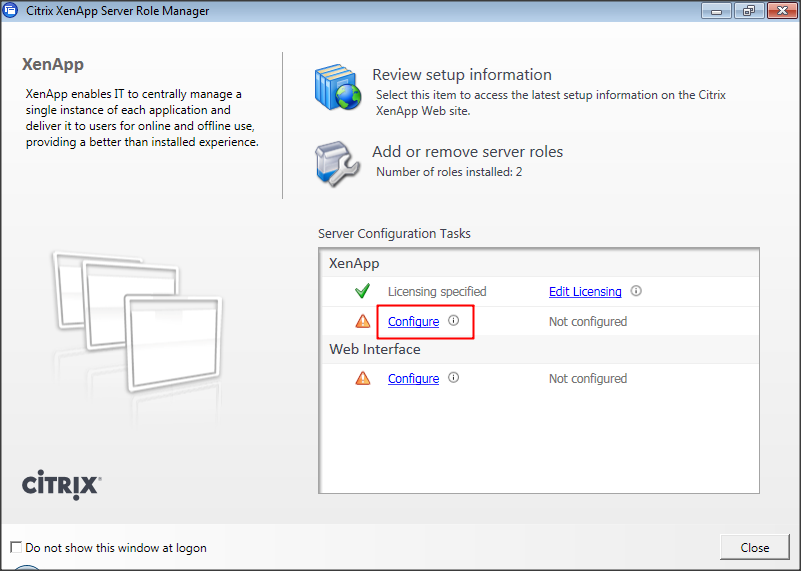Image resolution: width=801 pixels, height=571 pixels.
Task: Click the Review setup information globe icon
Action: click(x=337, y=89)
